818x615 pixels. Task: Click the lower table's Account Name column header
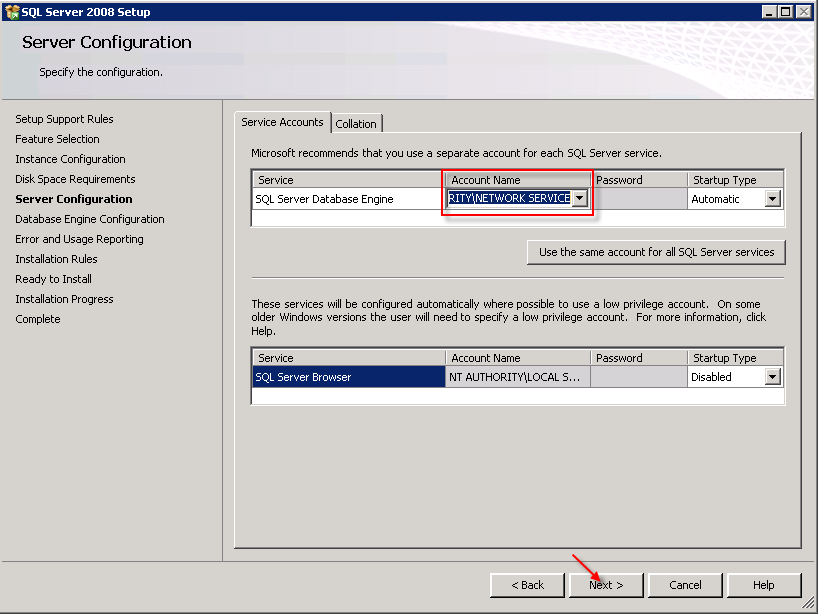tap(518, 358)
